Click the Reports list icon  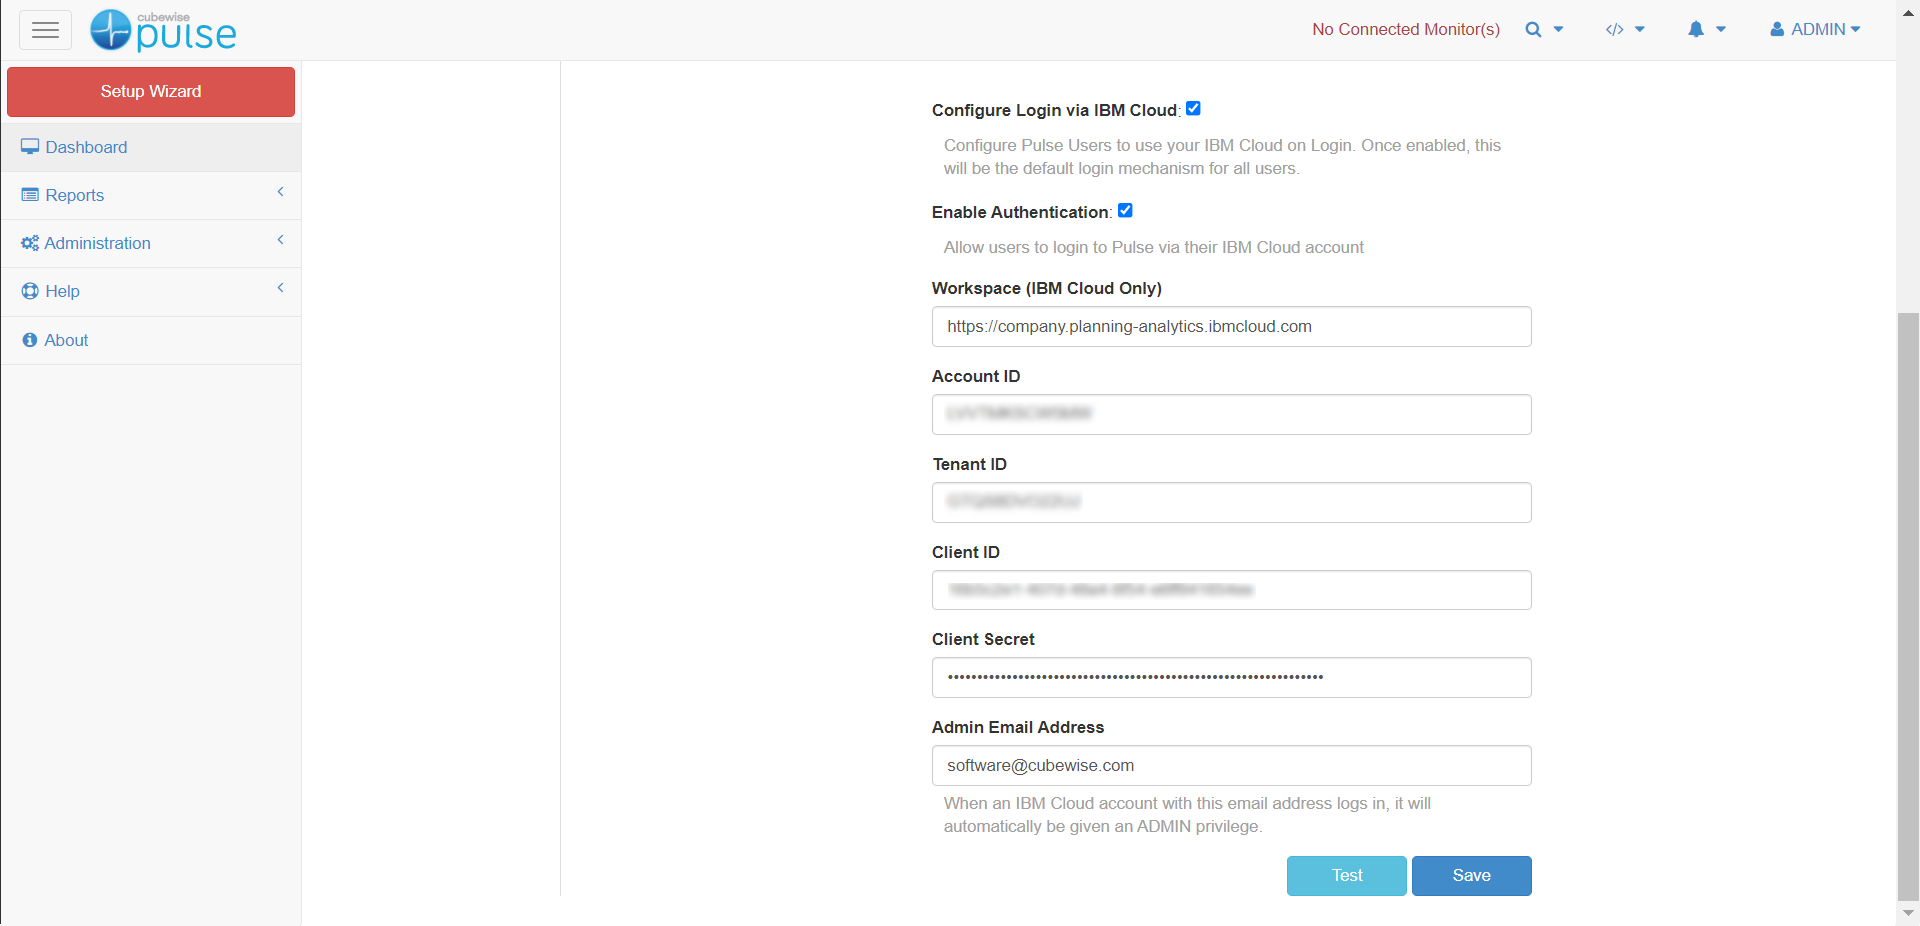click(x=29, y=194)
